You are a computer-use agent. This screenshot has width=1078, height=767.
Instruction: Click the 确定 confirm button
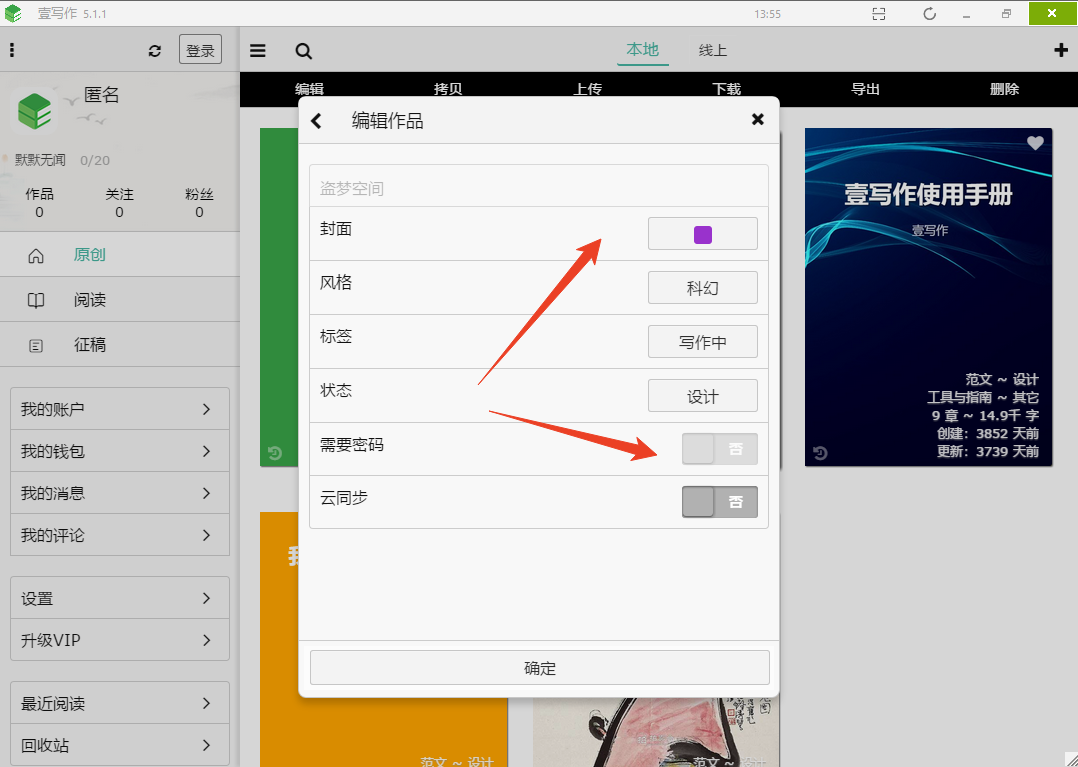point(540,667)
